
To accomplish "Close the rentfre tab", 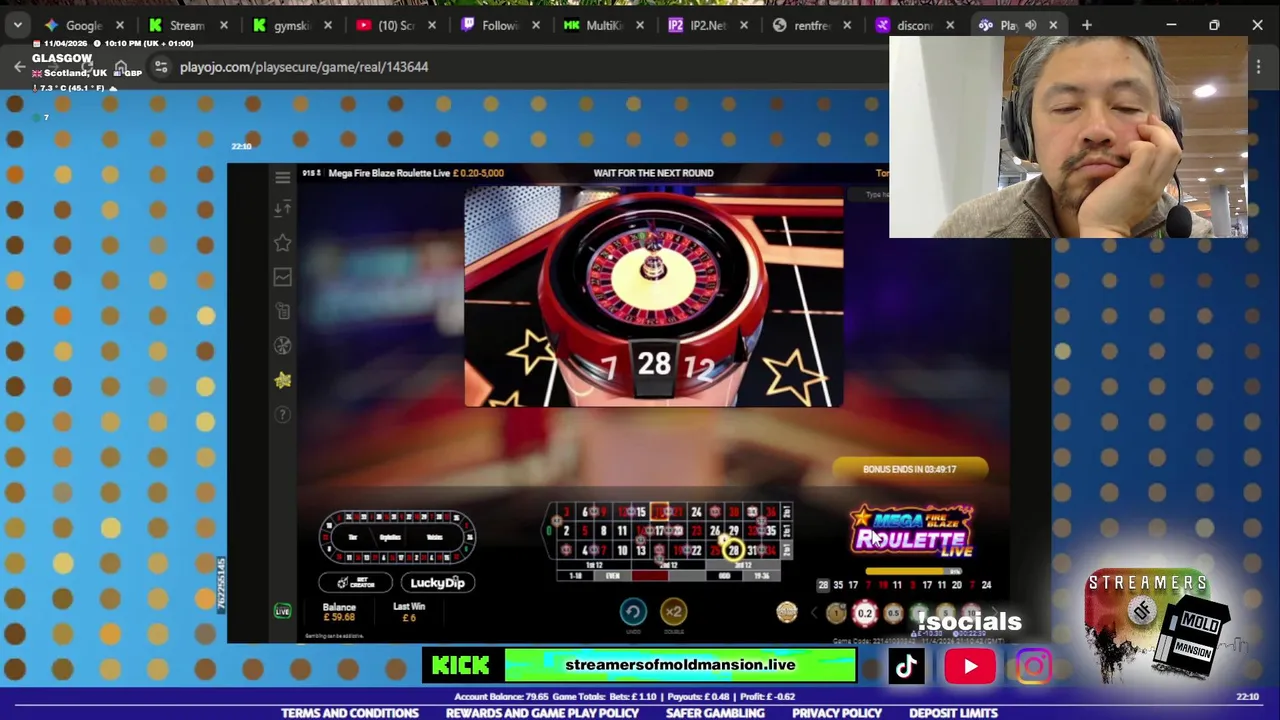I will (848, 25).
